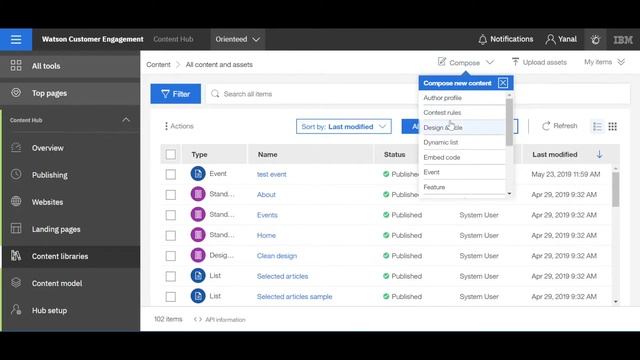This screenshot has width=640, height=360.
Task: Check the Events row checkbox
Action: point(171,215)
